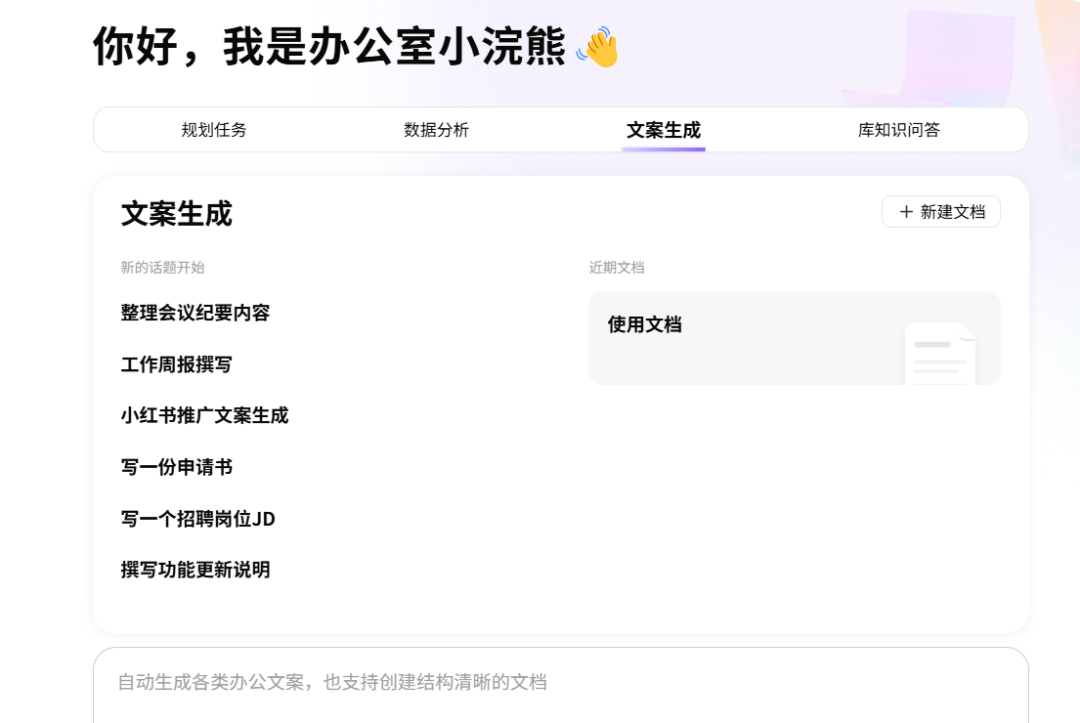
Task: Switch to the 数据分析 tab
Action: click(438, 129)
